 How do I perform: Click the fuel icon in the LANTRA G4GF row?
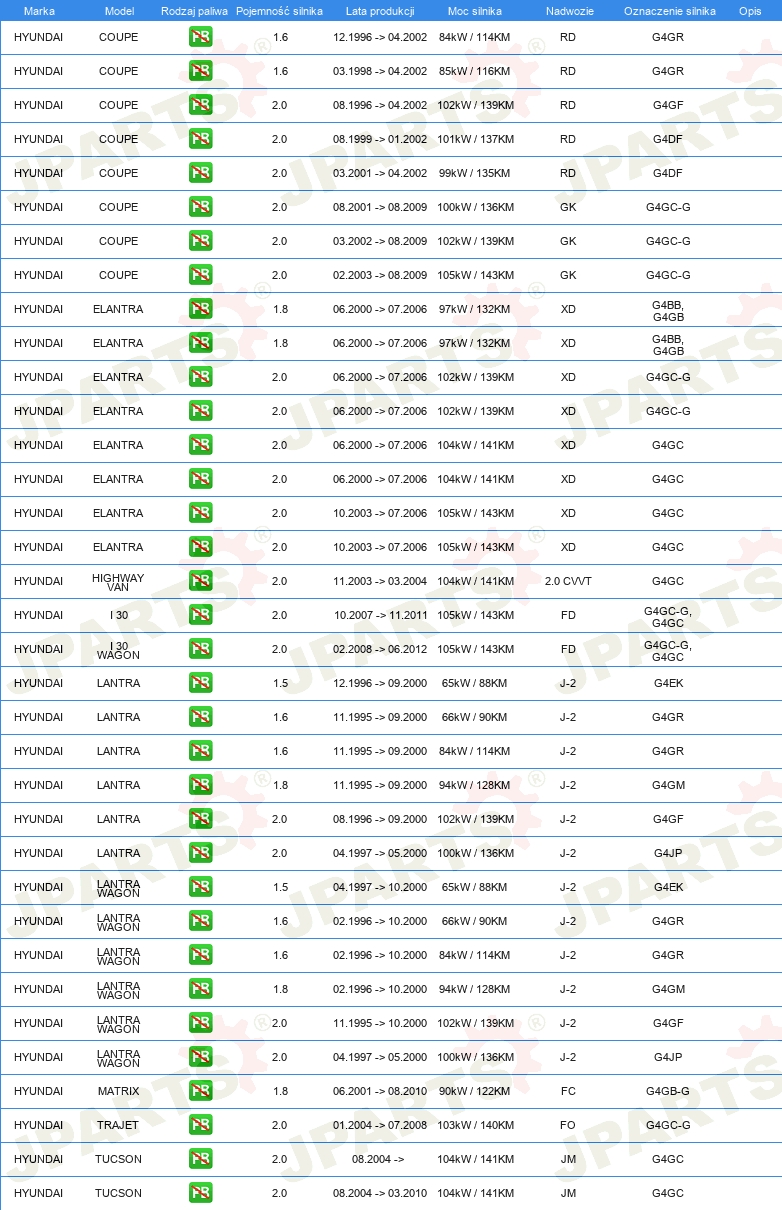(200, 819)
